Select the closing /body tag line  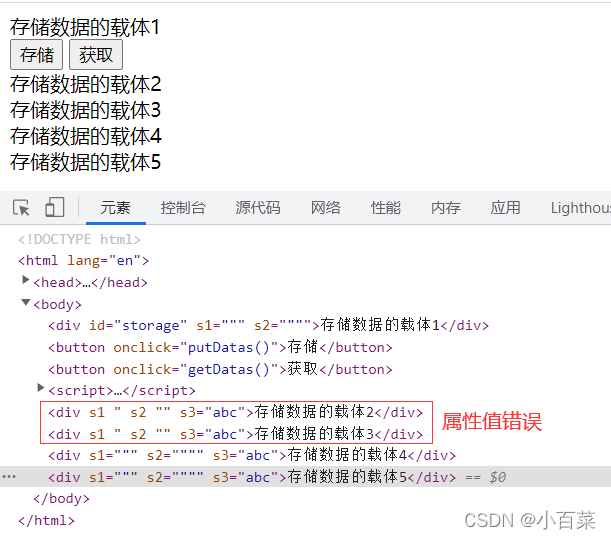[62, 498]
